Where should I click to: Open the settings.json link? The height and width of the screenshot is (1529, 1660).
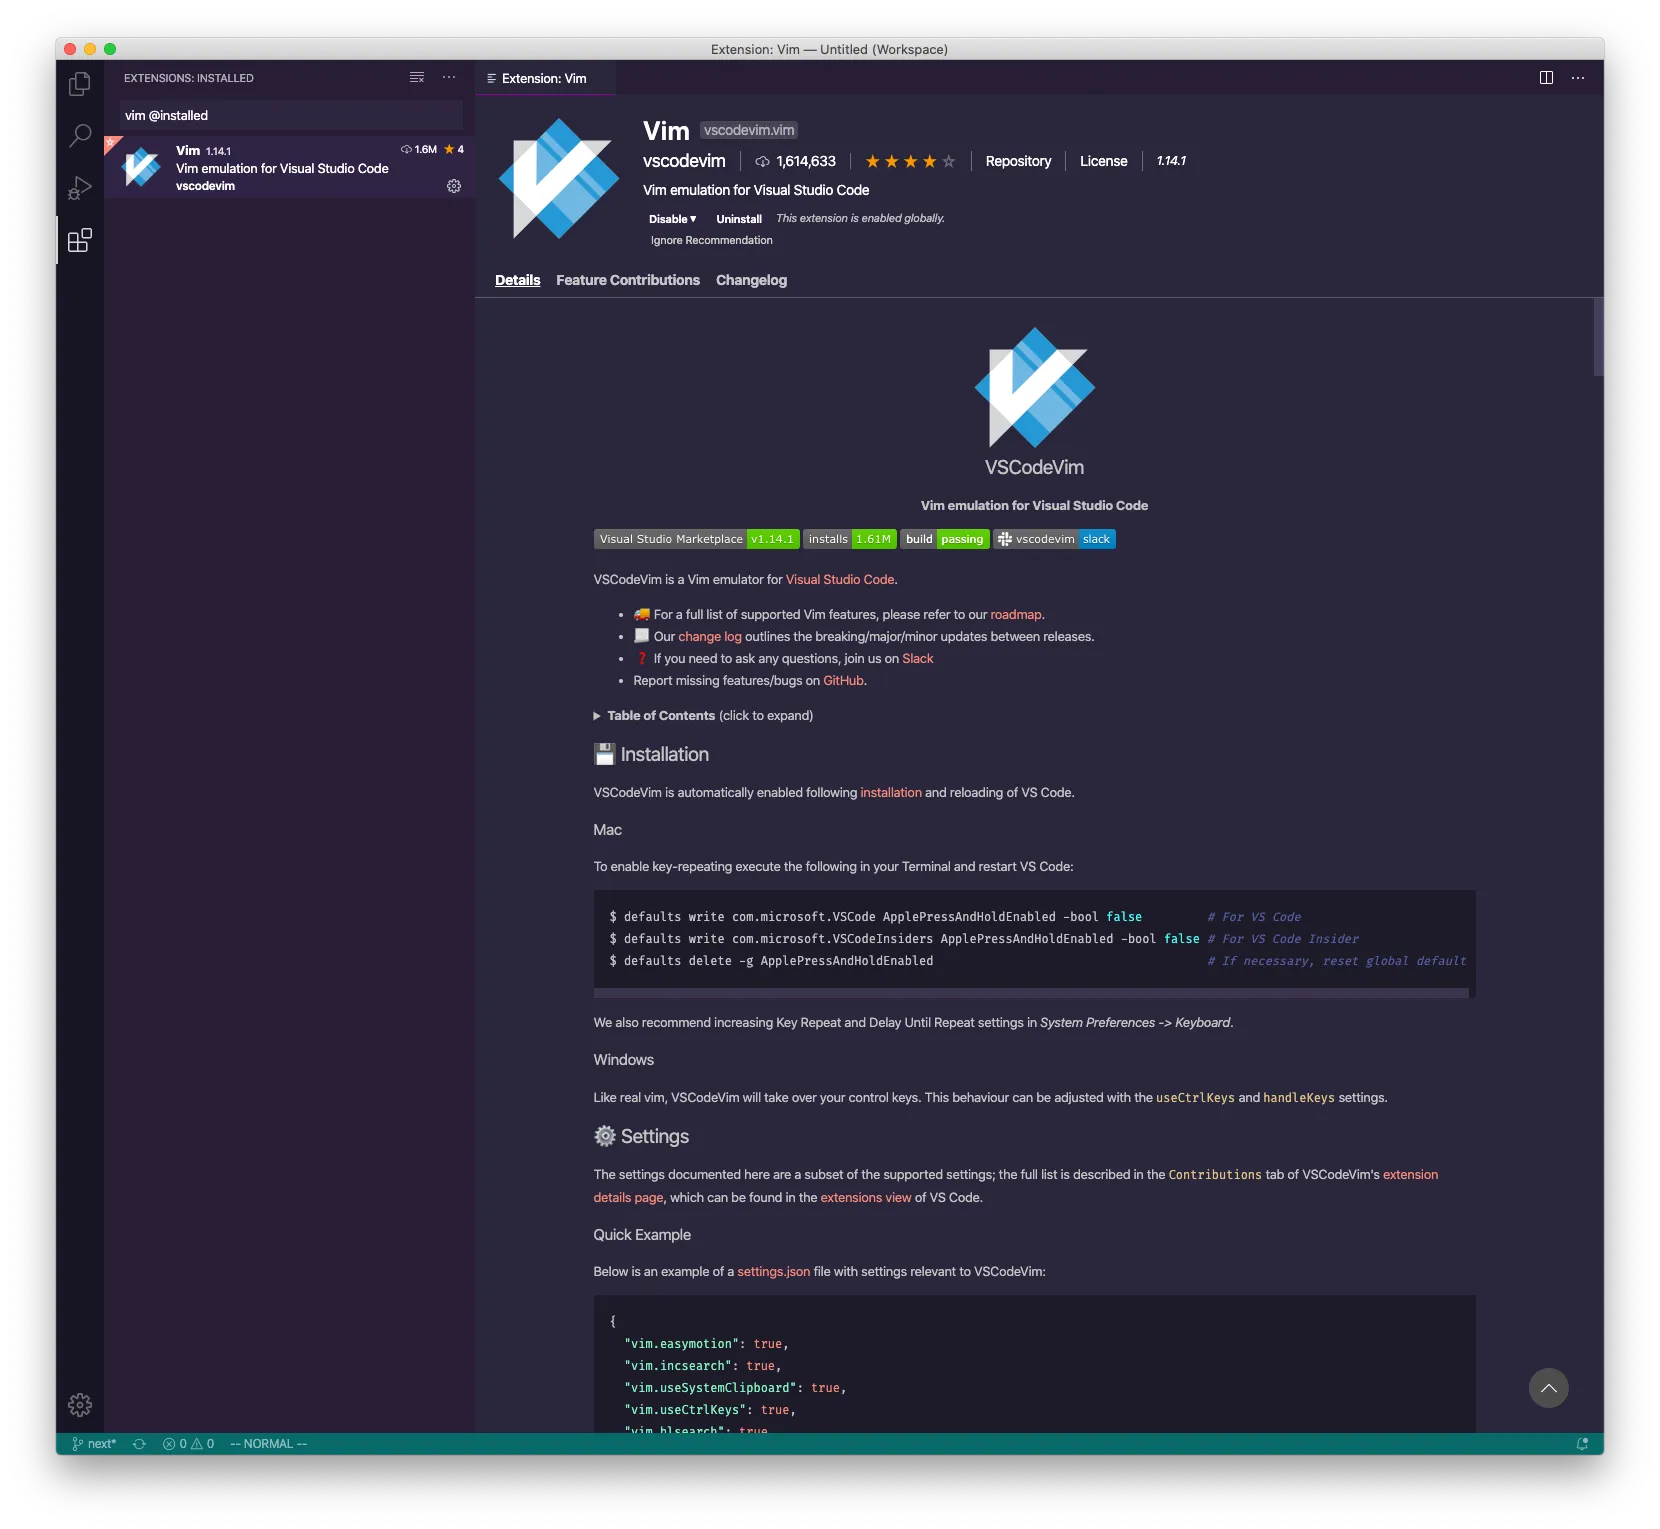773,1272
